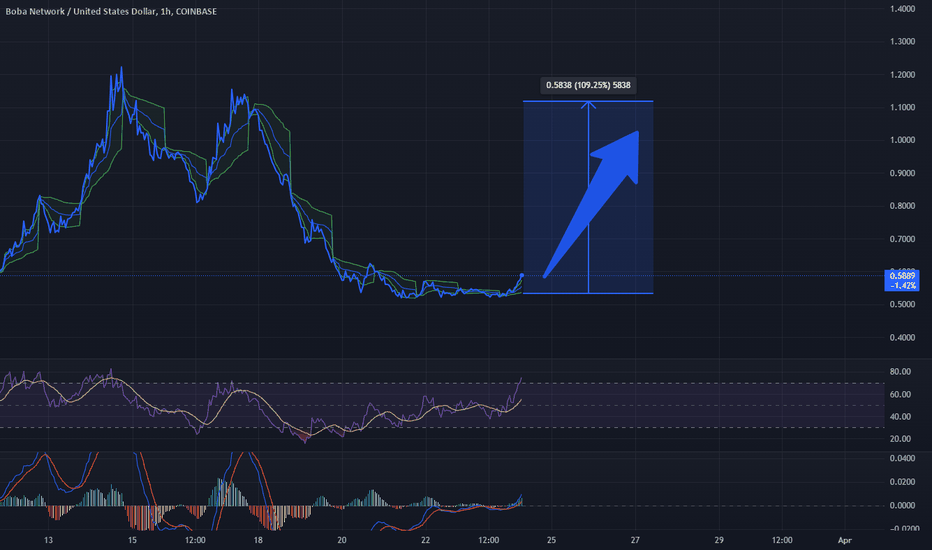Select the 0.8000 price axis label
The width and height of the screenshot is (932, 550).
902,206
